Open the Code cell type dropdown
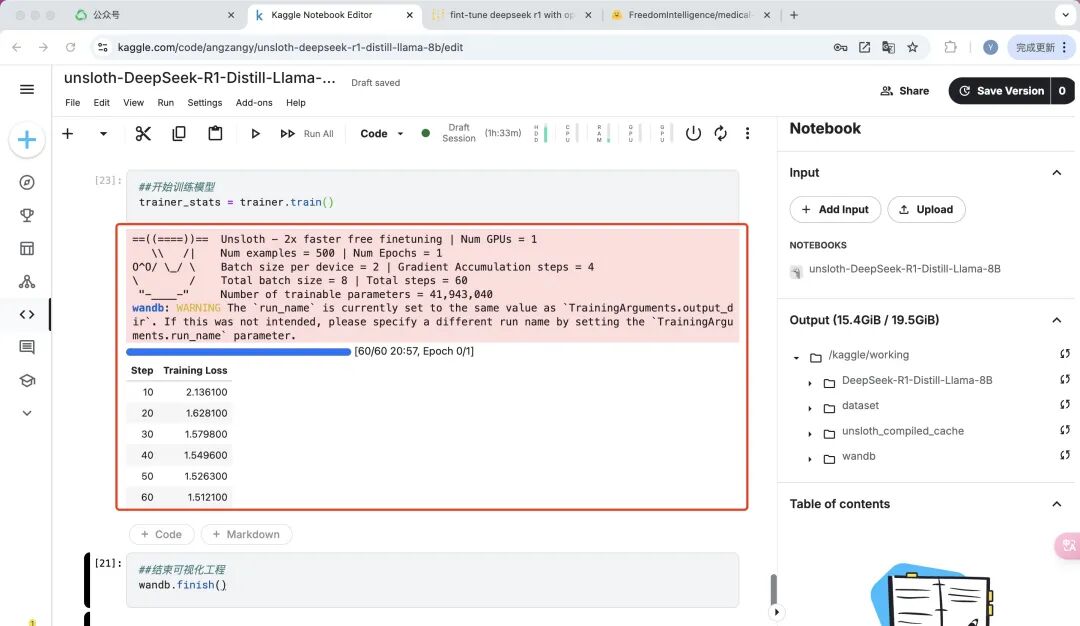The height and width of the screenshot is (626, 1080). 382,134
